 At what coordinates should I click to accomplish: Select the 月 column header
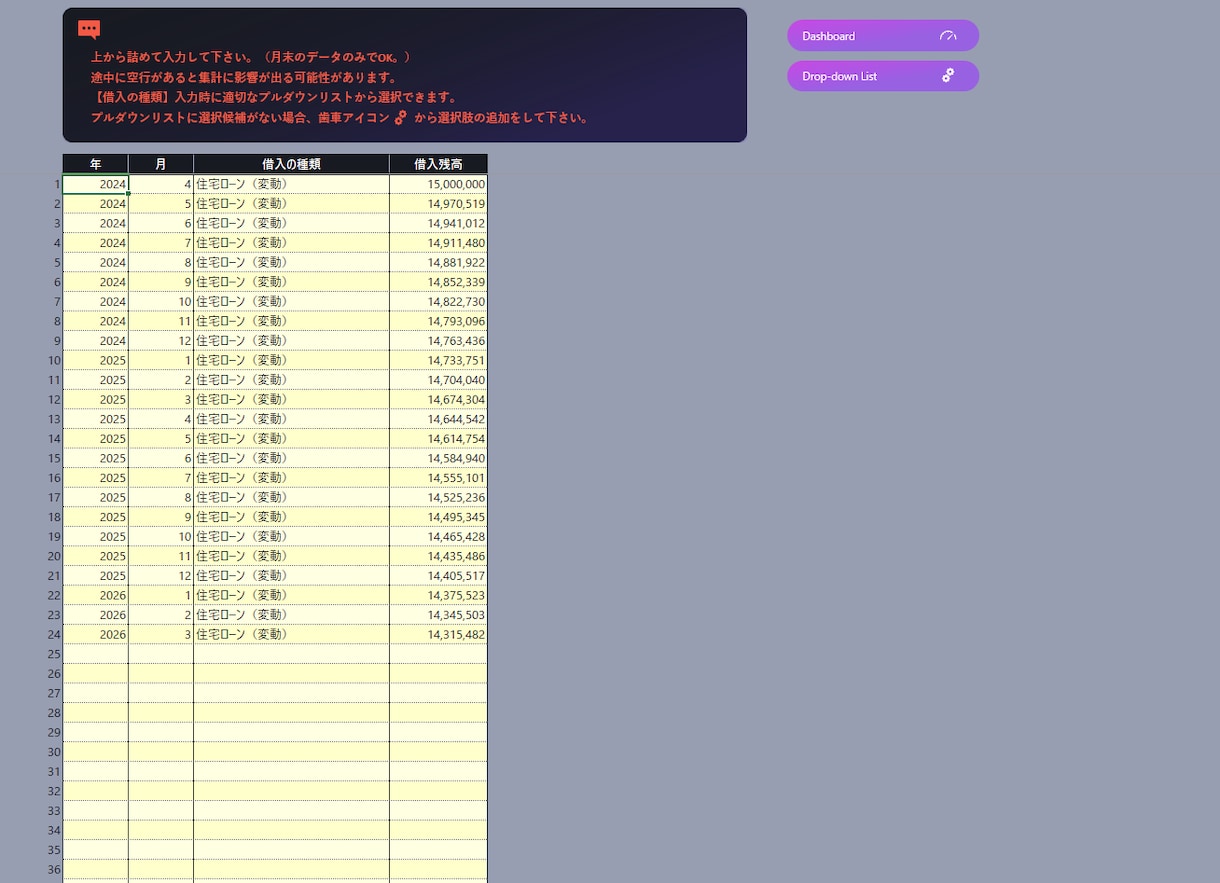point(161,164)
